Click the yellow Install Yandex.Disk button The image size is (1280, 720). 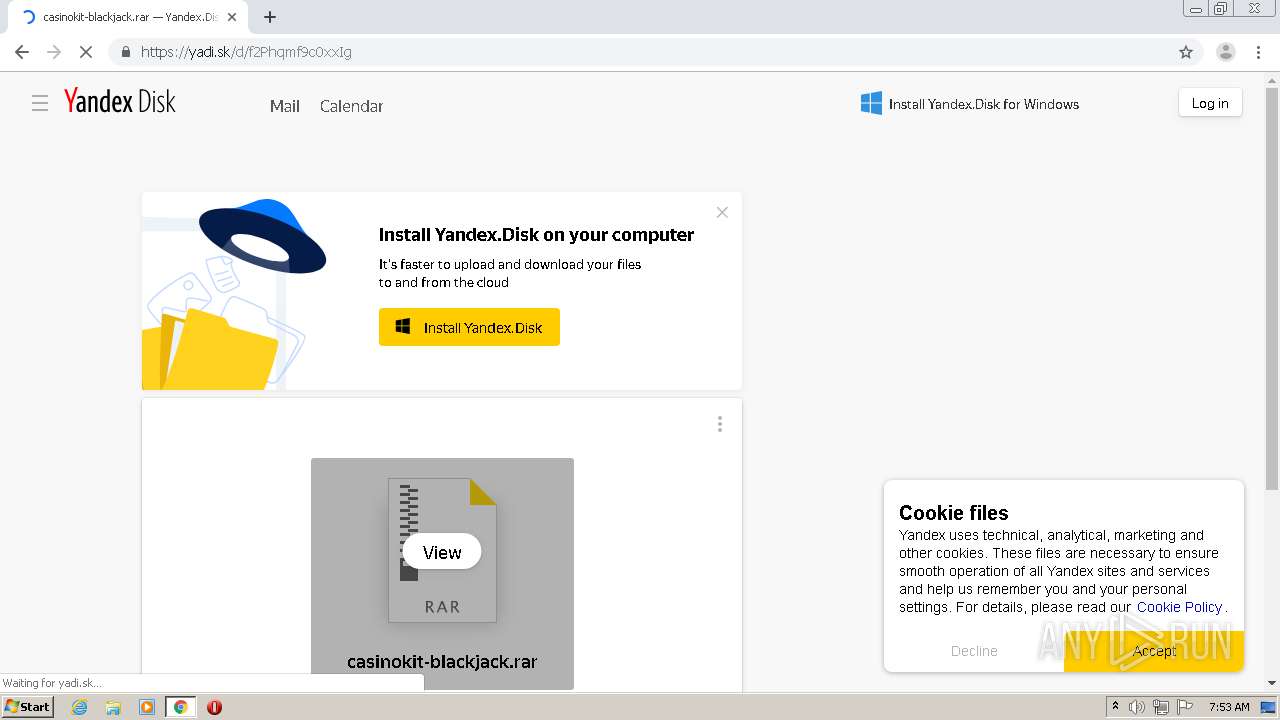(469, 327)
